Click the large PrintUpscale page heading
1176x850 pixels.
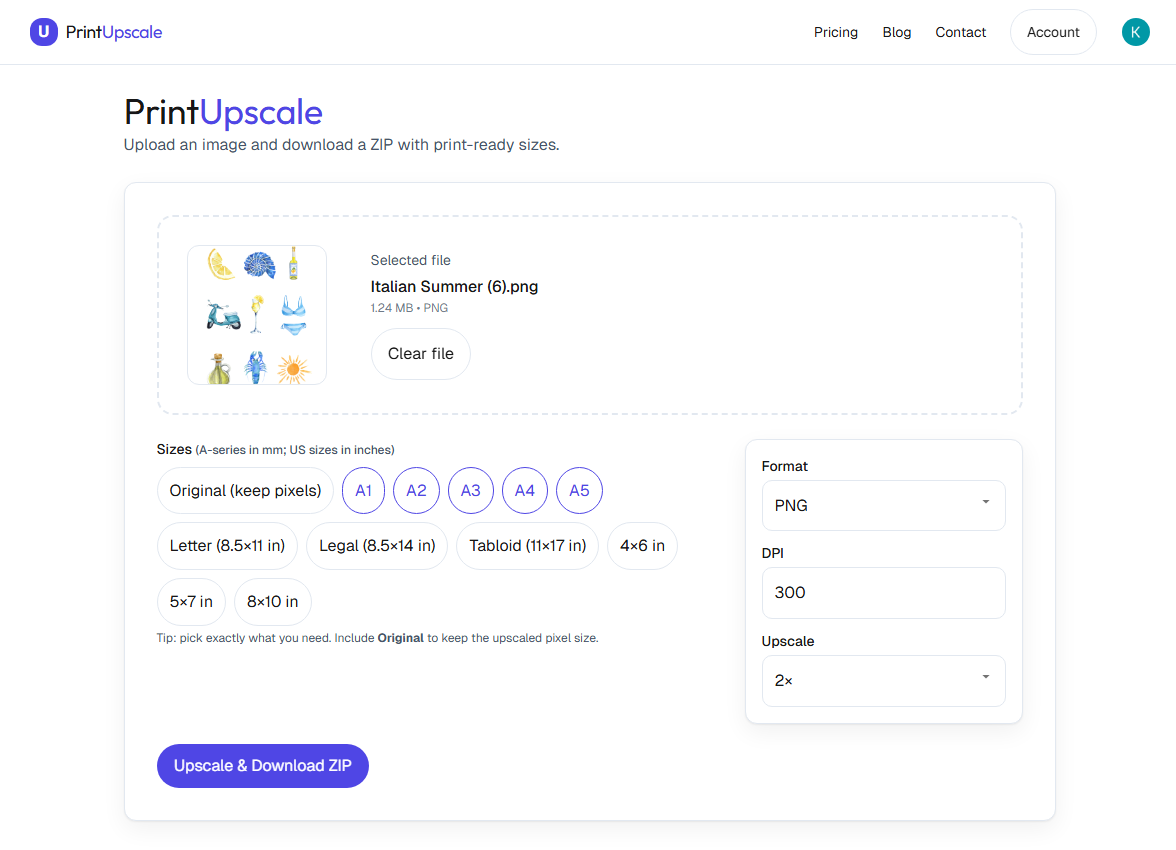pos(223,113)
